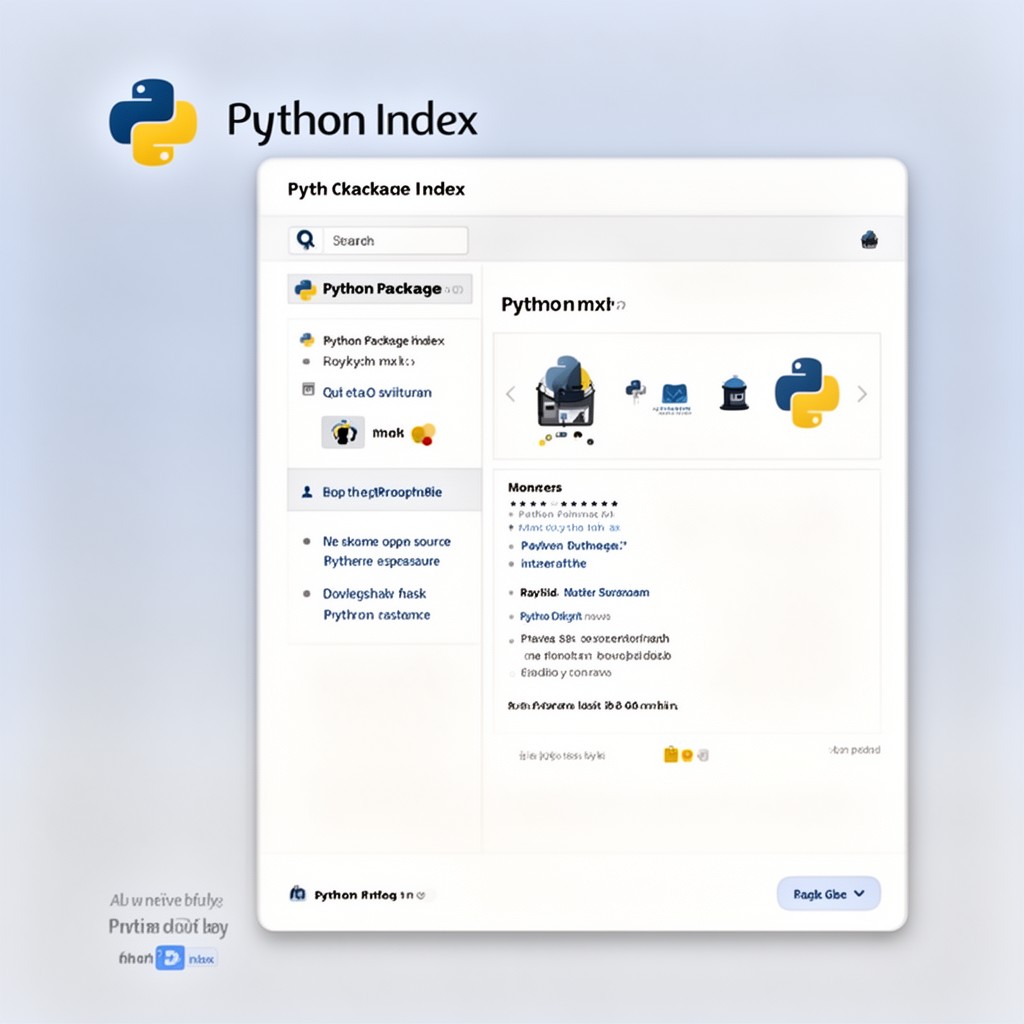Click the yellow bag icon below content
This screenshot has width=1024, height=1024.
tap(670, 754)
